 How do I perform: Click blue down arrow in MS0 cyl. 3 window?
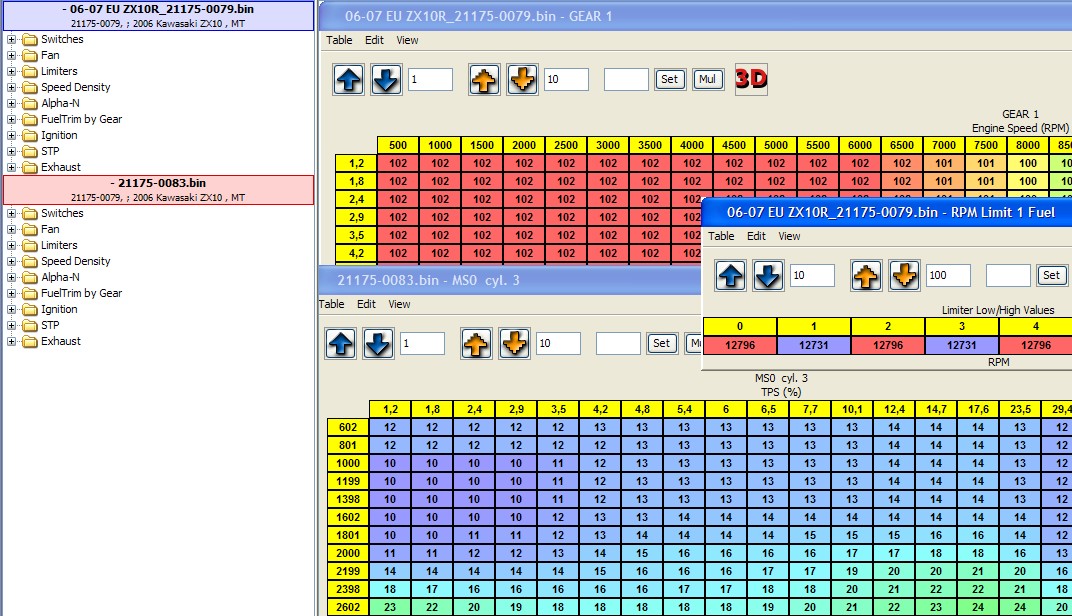point(378,344)
